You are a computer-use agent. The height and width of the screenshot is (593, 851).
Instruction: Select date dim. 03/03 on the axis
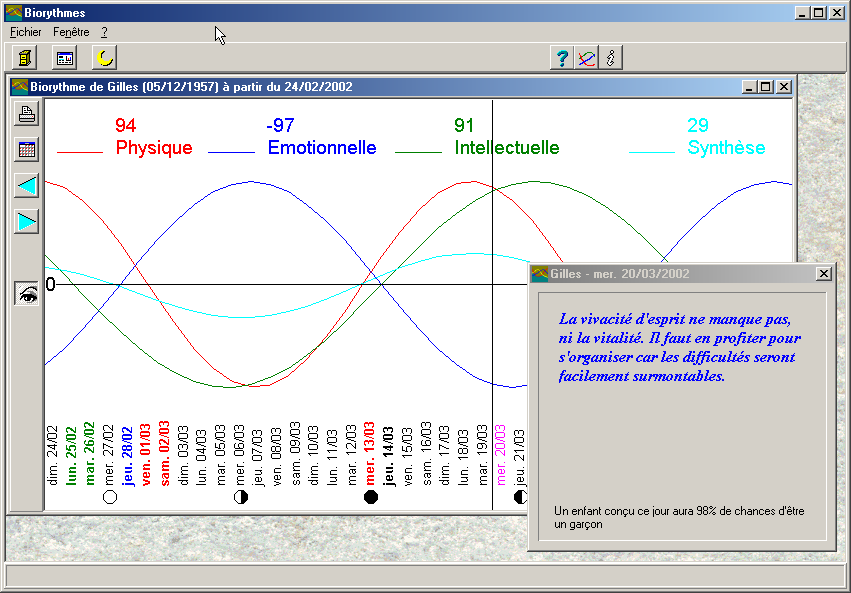coord(183,455)
